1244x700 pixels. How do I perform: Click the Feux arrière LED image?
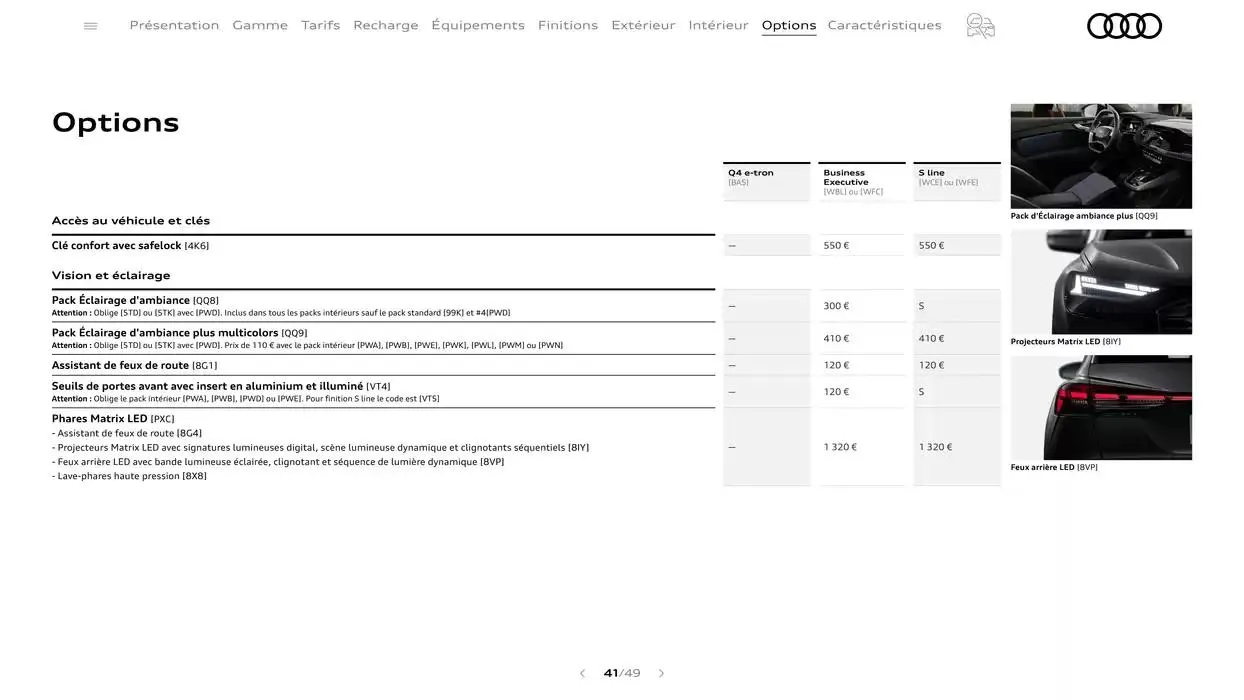point(1100,406)
